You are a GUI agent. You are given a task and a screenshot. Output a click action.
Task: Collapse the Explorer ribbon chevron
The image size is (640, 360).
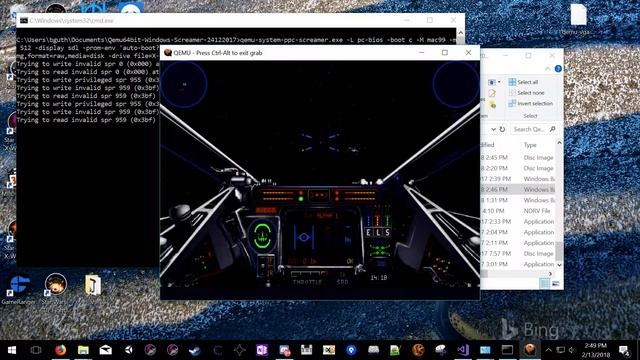coord(548,69)
